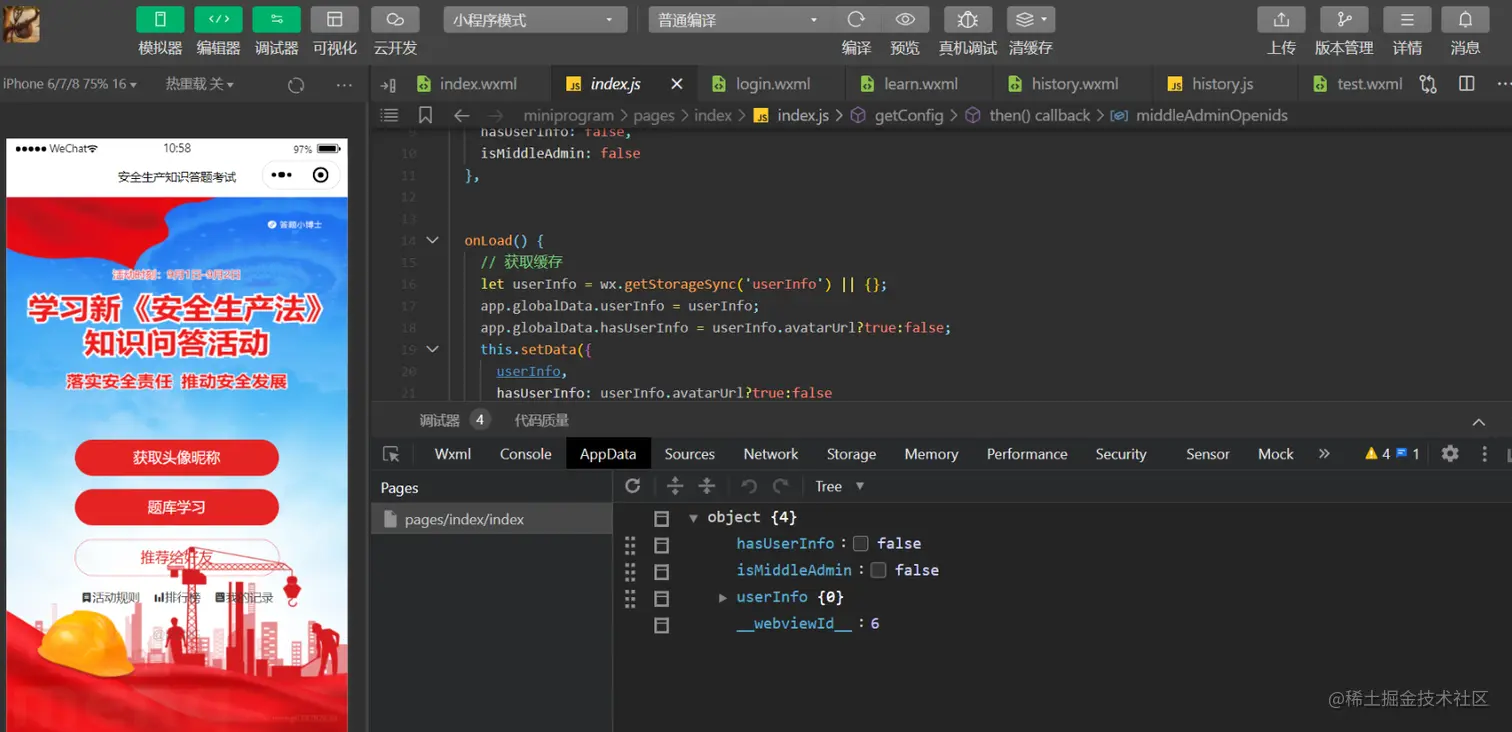The width and height of the screenshot is (1512, 732).
Task: Open the clear cache (清缓存) menu
Action: point(1031,20)
